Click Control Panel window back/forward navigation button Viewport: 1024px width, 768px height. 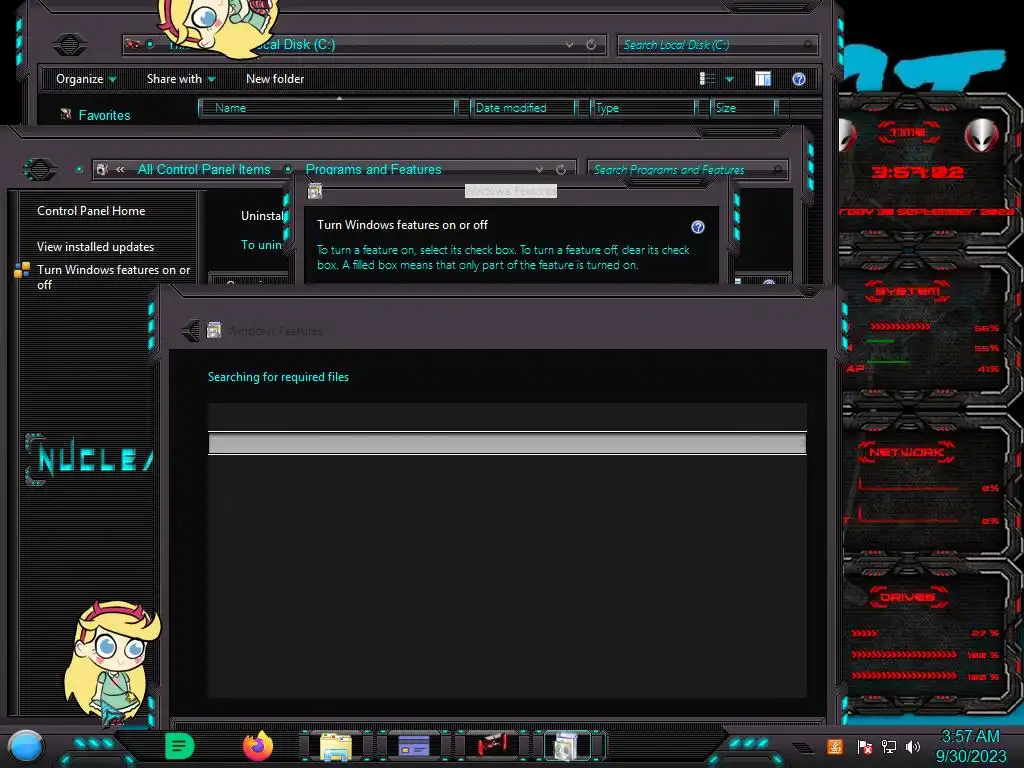(x=40, y=170)
